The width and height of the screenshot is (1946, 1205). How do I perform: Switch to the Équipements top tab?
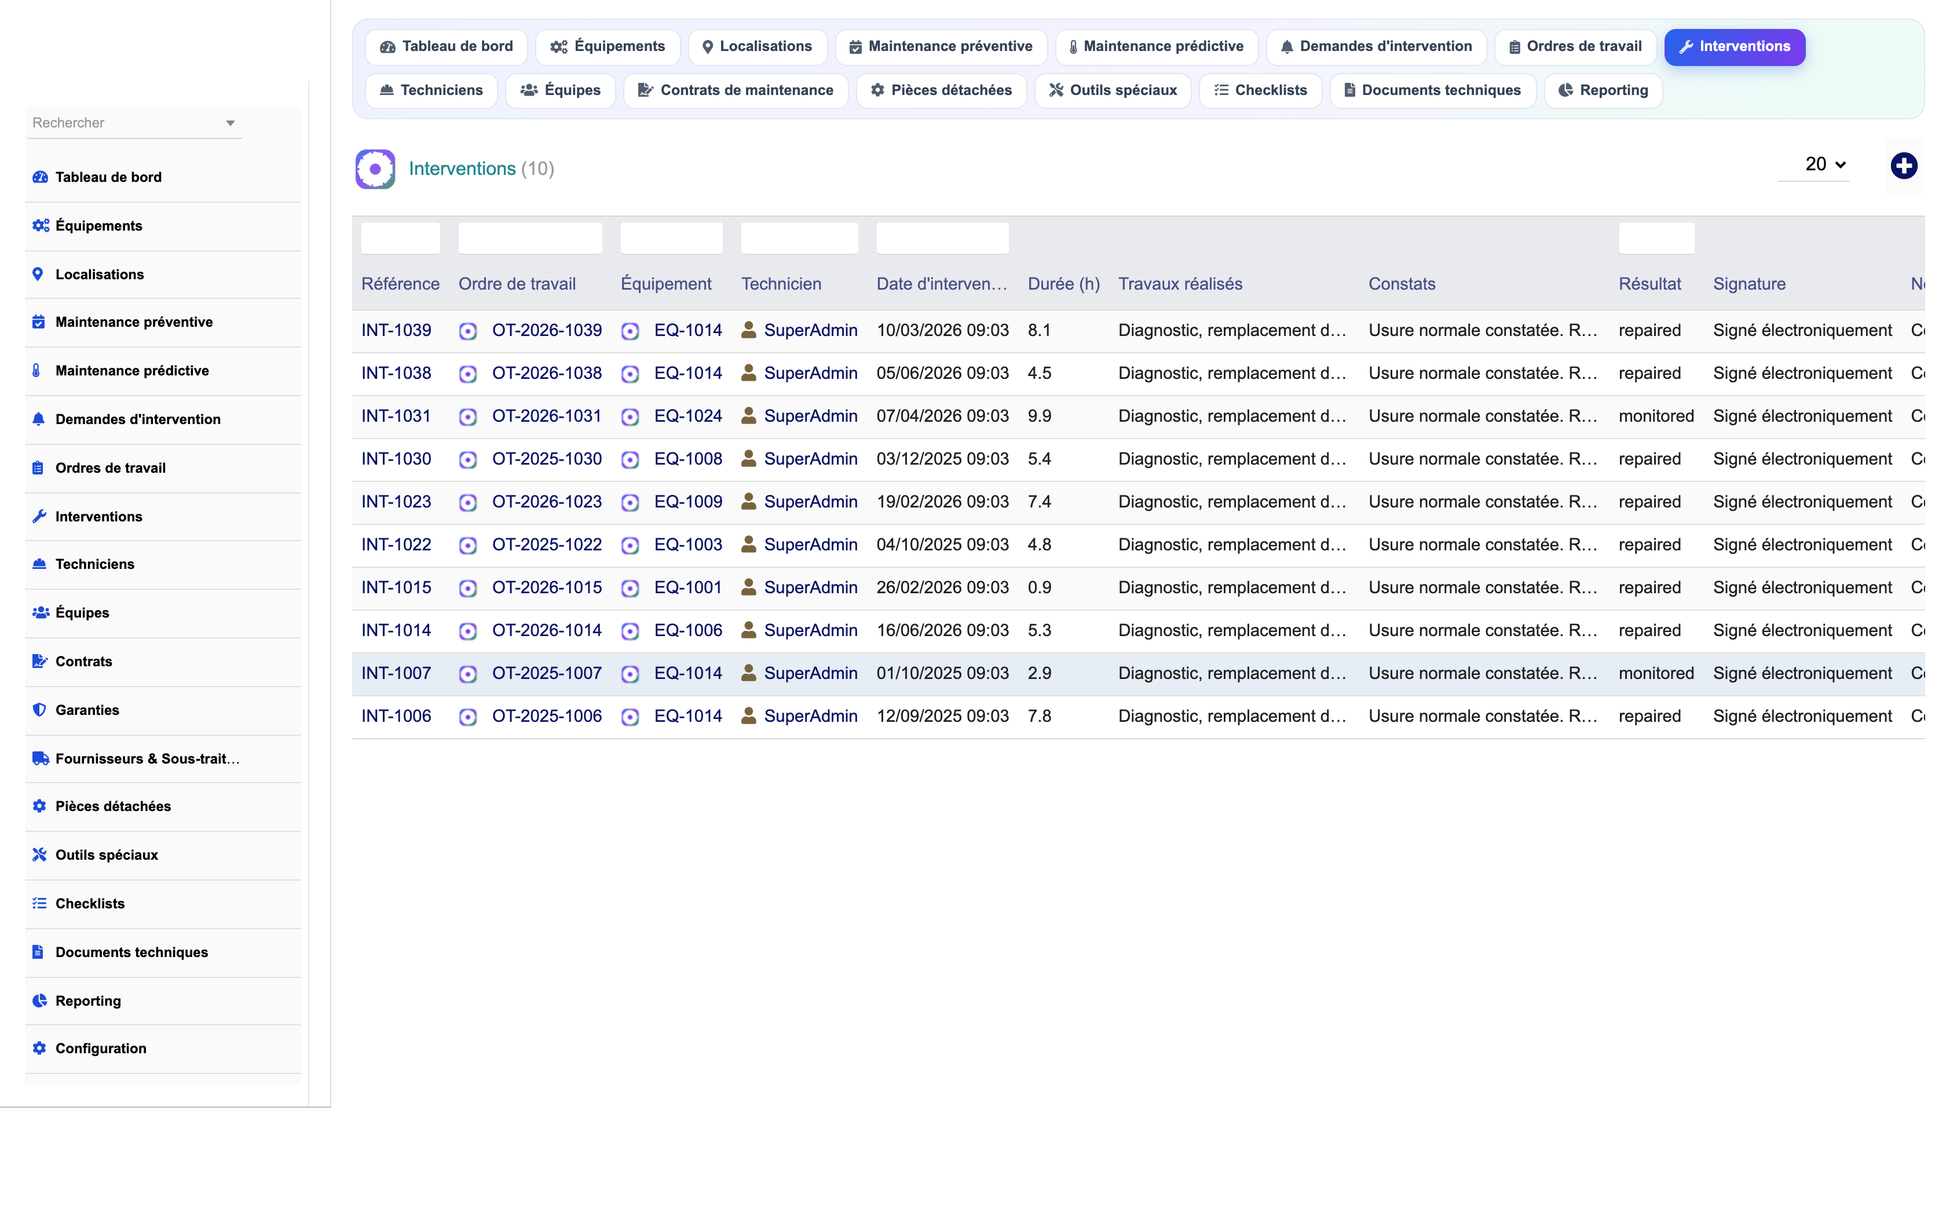[607, 47]
